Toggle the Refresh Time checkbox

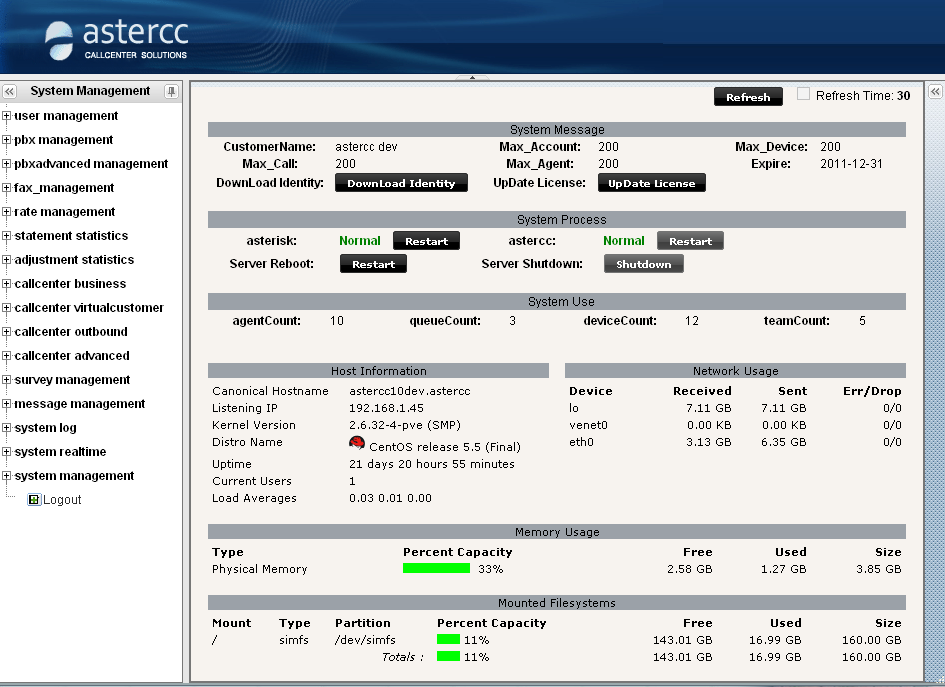pyautogui.click(x=803, y=94)
